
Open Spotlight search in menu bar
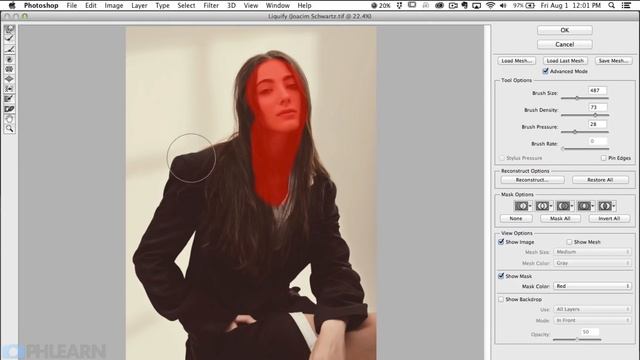(x=611, y=5)
